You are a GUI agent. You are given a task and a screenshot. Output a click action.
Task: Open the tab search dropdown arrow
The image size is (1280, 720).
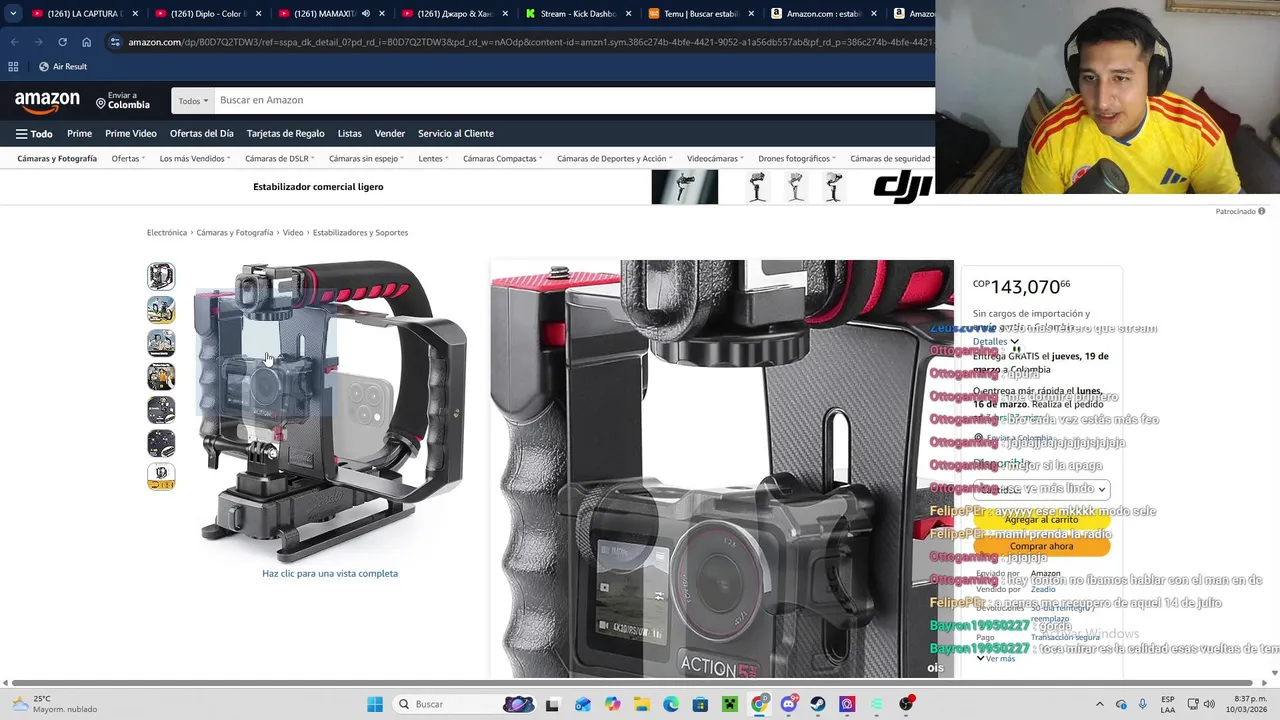point(12,14)
